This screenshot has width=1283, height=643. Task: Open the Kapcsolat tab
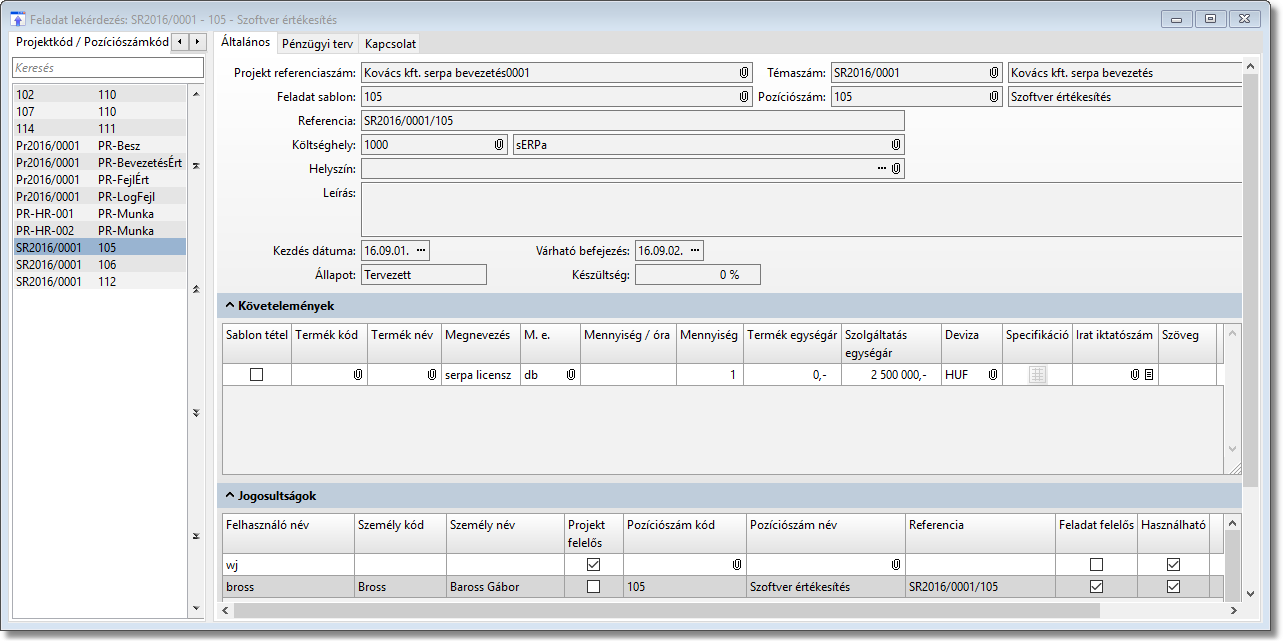[x=390, y=44]
